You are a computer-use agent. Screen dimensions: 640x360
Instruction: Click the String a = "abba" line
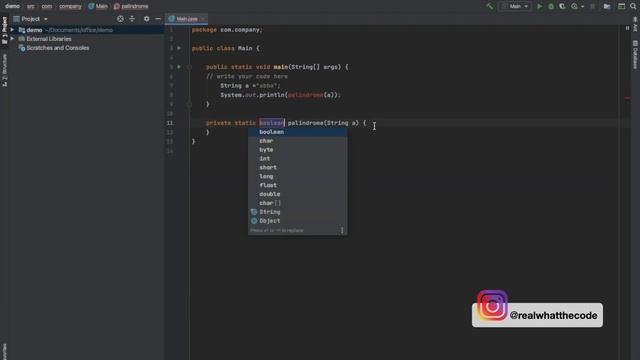pos(250,86)
